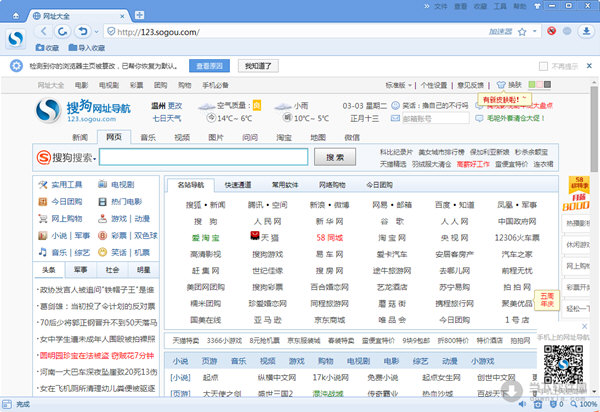Open dropdown arrow next to undo icon
This screenshot has width=600, height=412.
tap(96, 32)
